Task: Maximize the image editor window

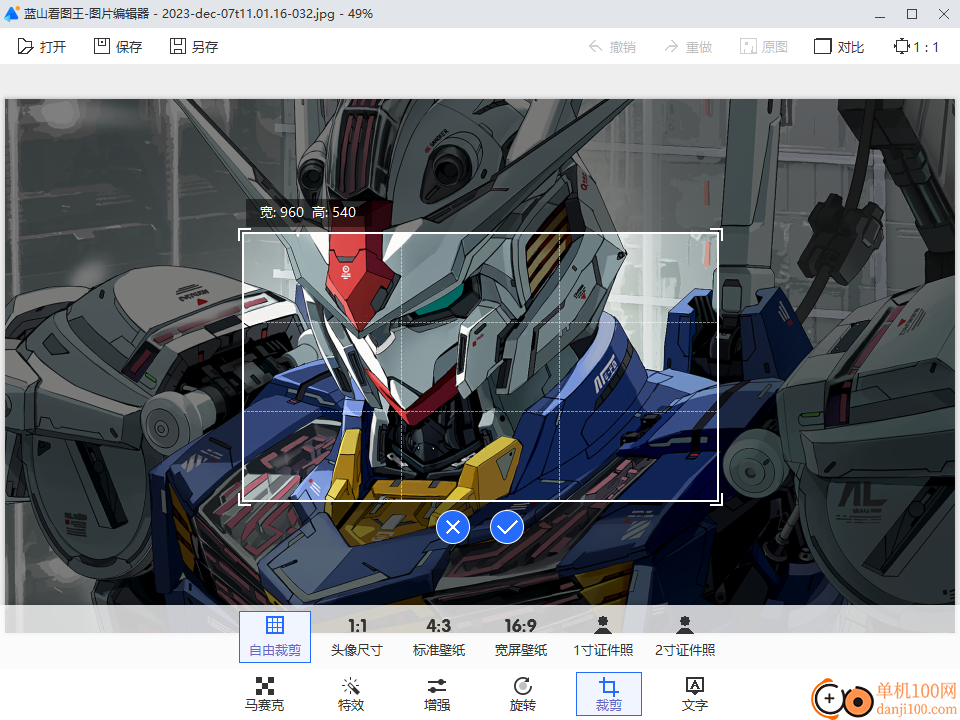Action: (912, 14)
